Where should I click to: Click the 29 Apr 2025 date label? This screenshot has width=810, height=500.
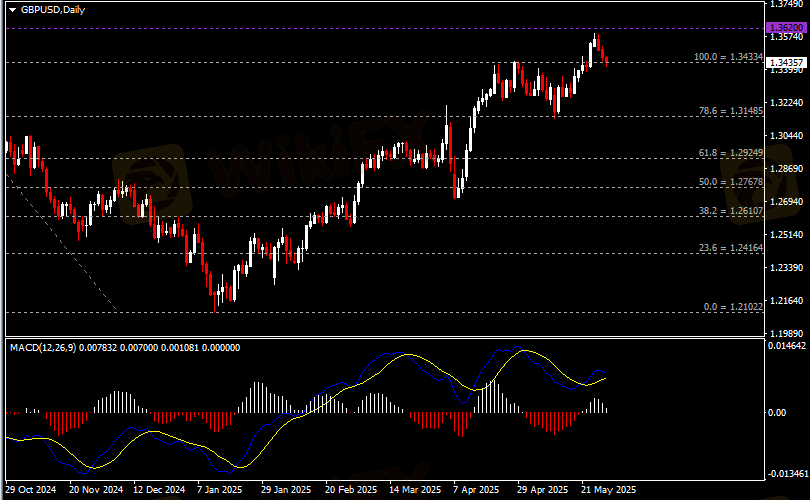(x=542, y=490)
